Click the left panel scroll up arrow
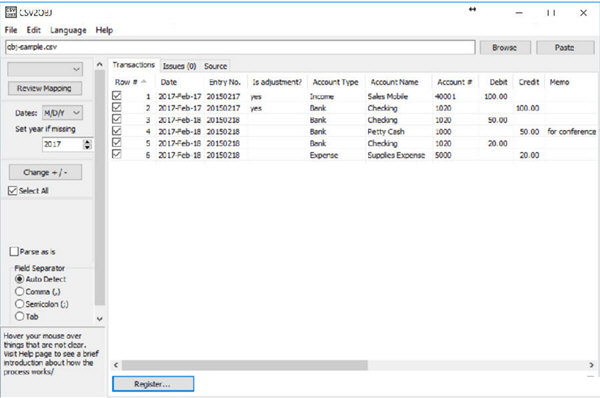 click(99, 64)
